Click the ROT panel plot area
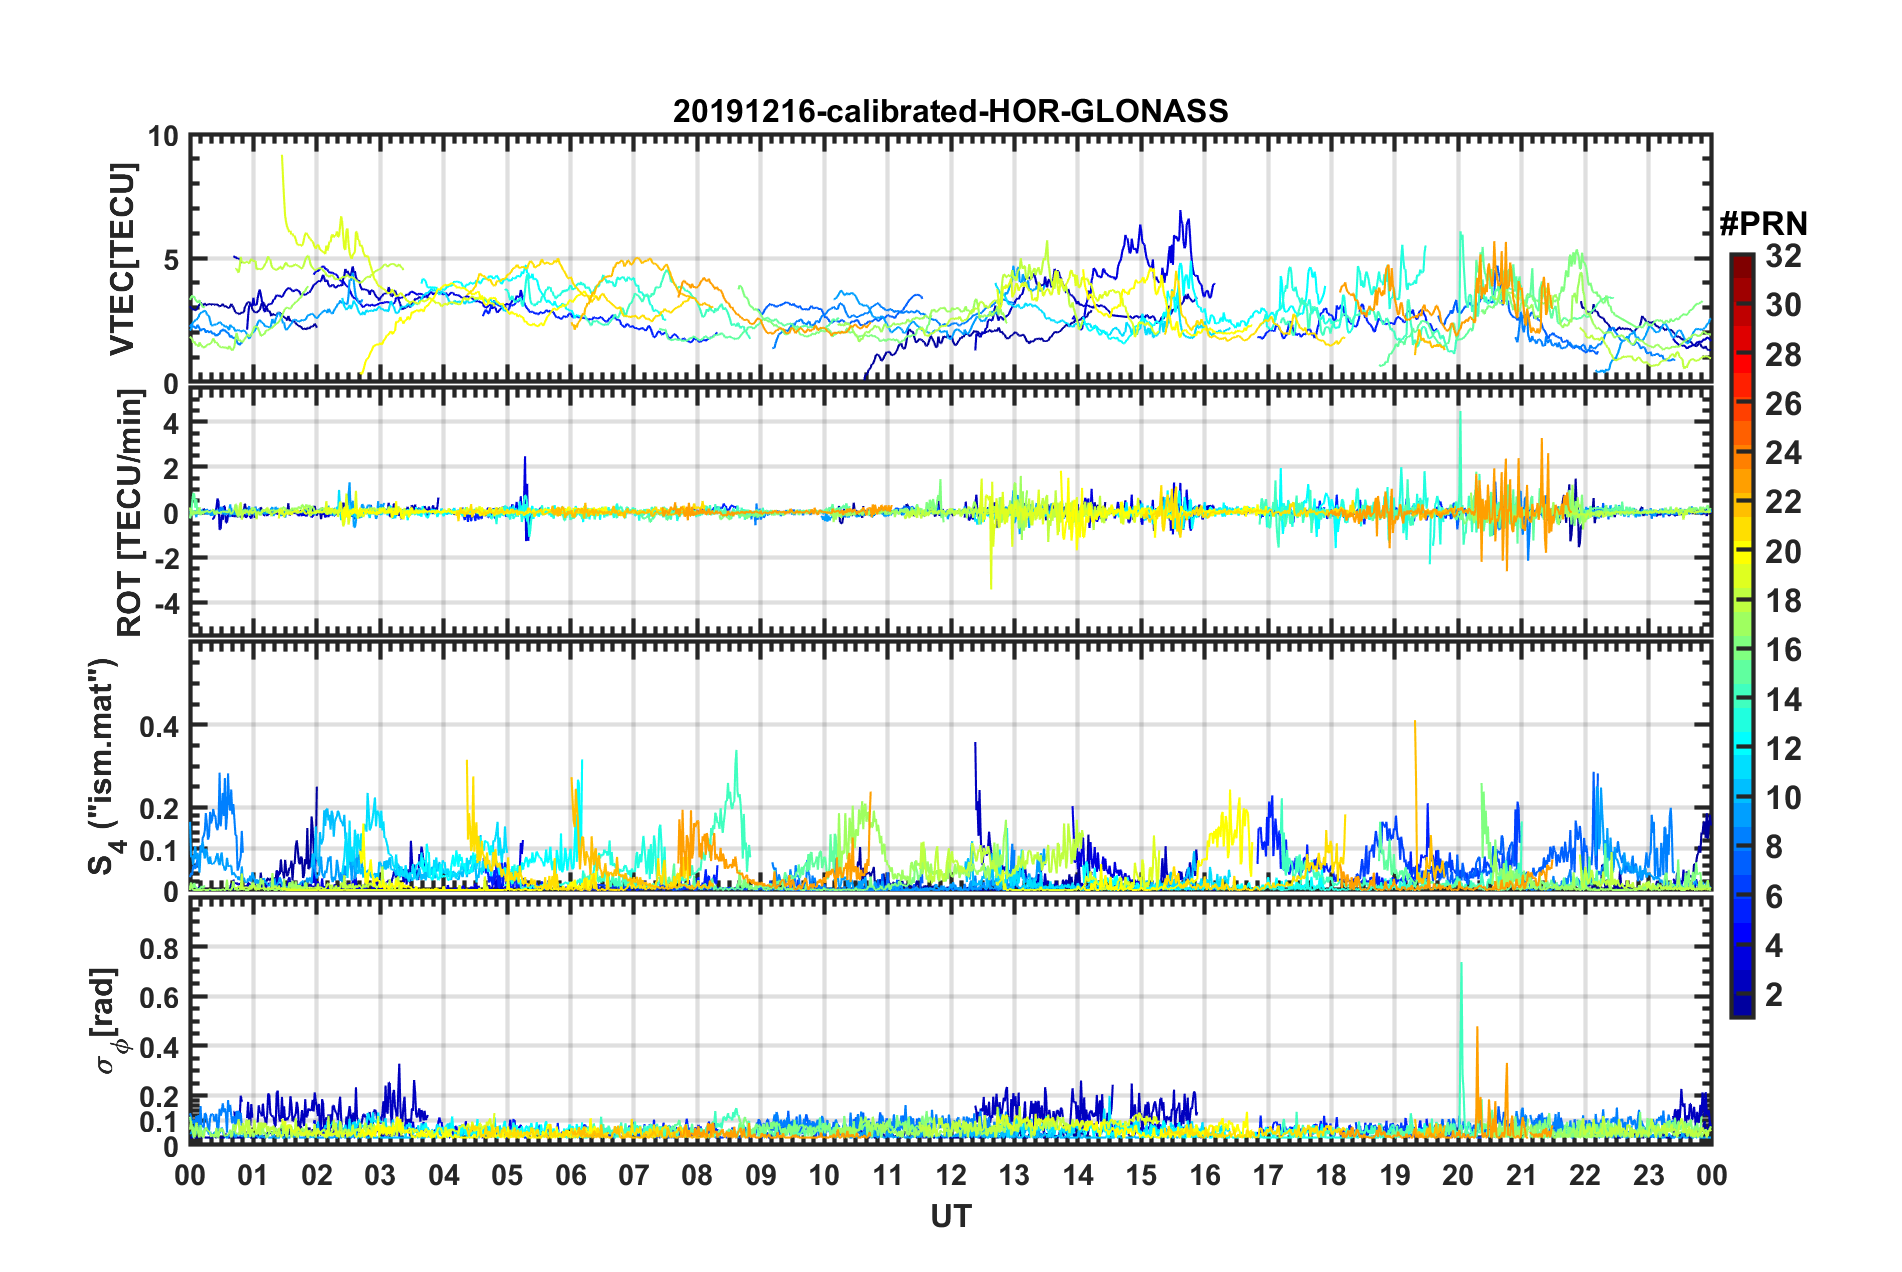 [x=951, y=512]
